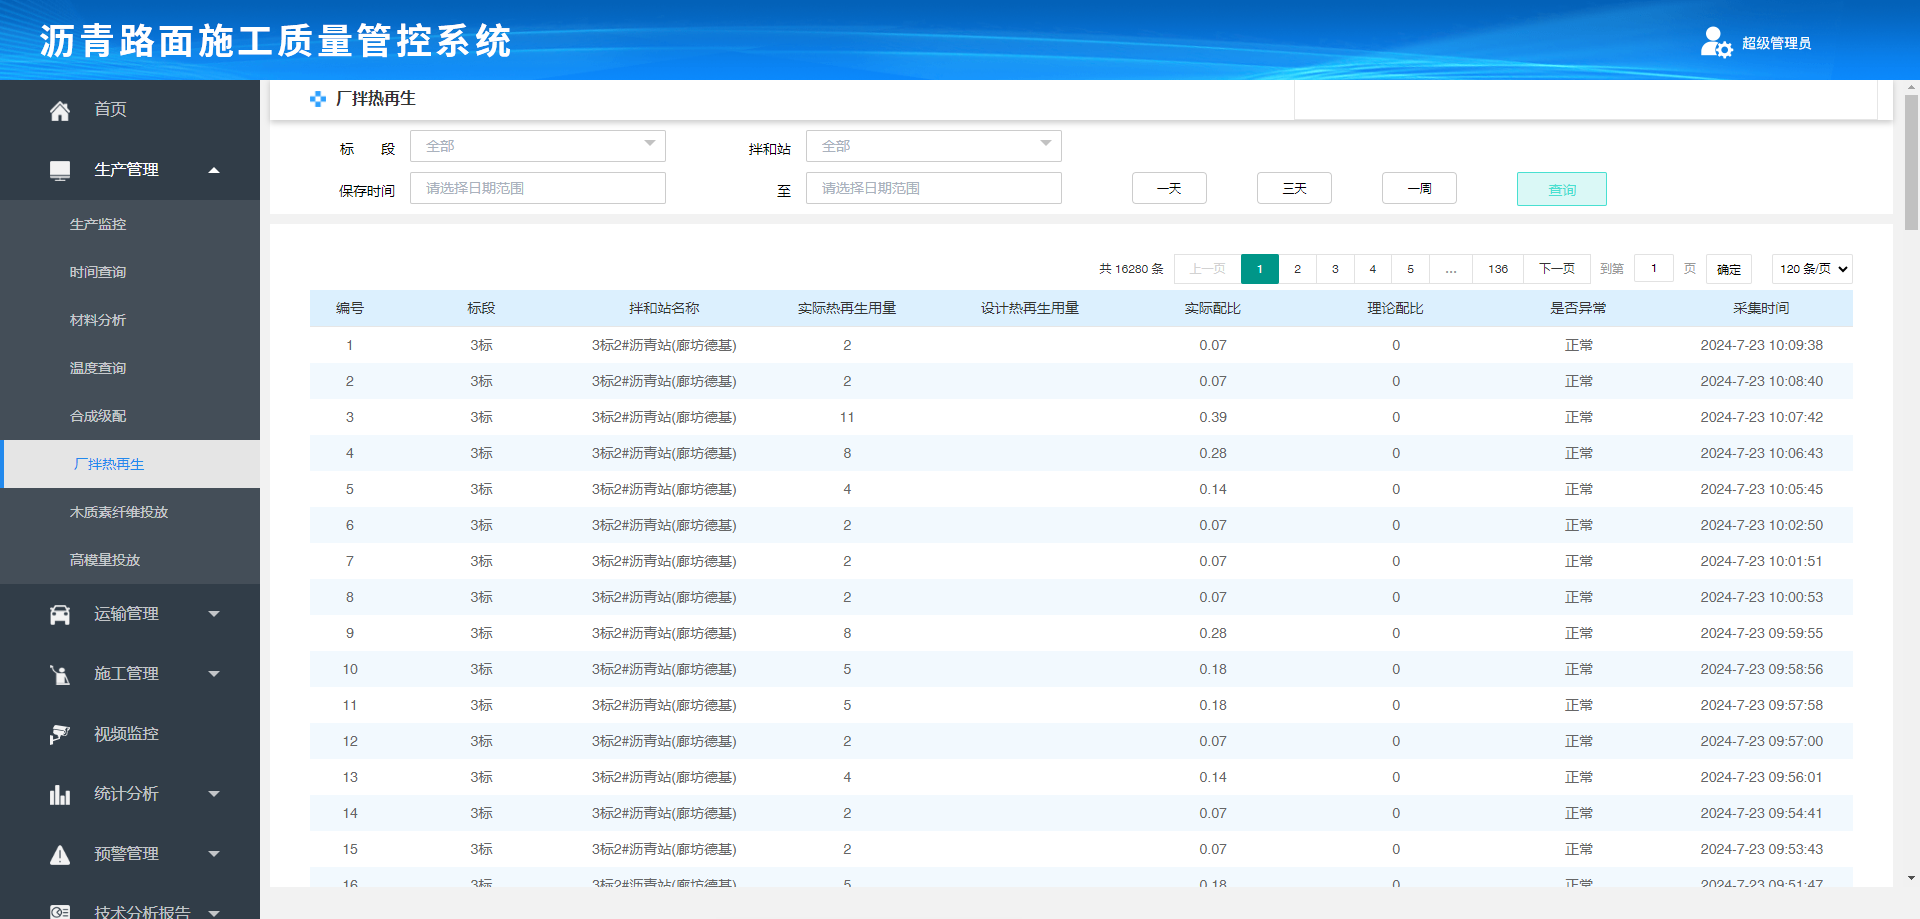Open the 标段 dropdown
The height and width of the screenshot is (919, 1920).
(x=538, y=146)
